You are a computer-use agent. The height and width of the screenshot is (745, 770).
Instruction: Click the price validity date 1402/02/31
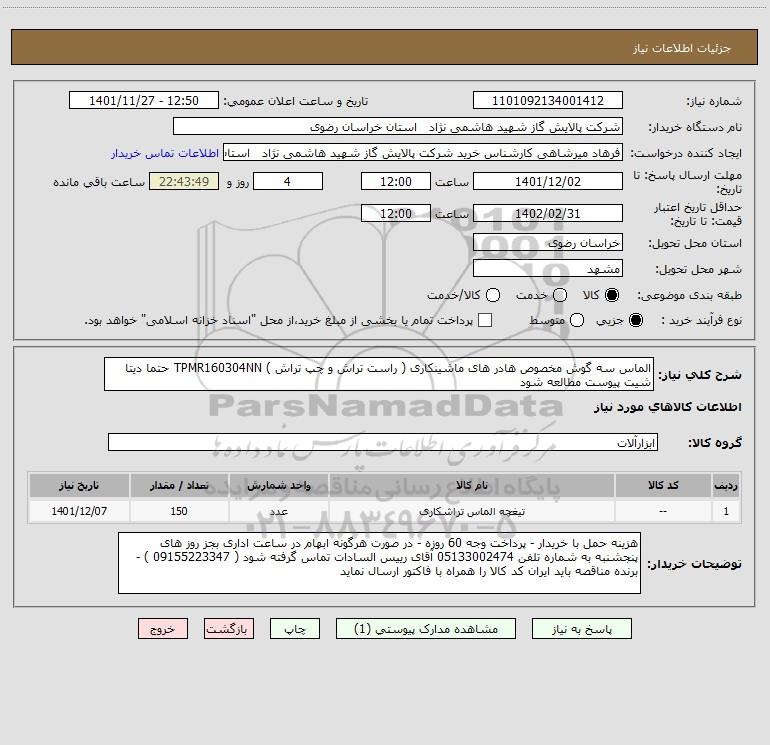point(548,213)
